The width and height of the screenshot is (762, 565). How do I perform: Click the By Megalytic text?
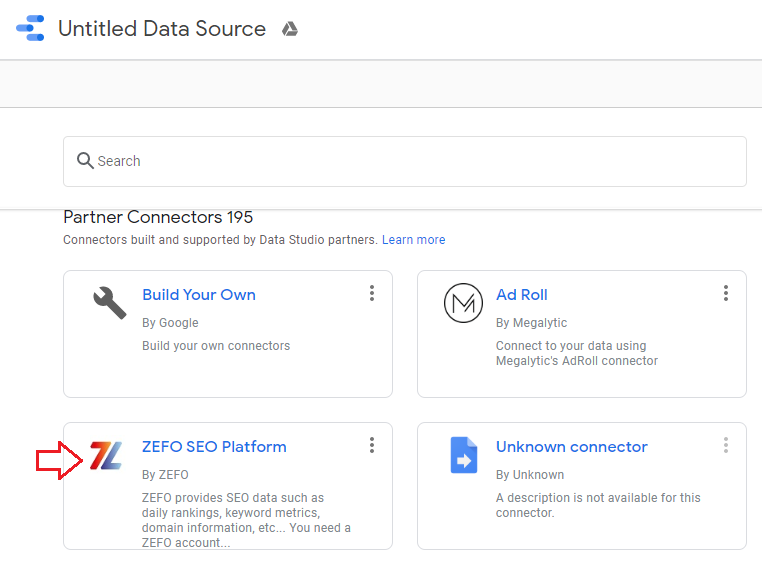tap(531, 323)
